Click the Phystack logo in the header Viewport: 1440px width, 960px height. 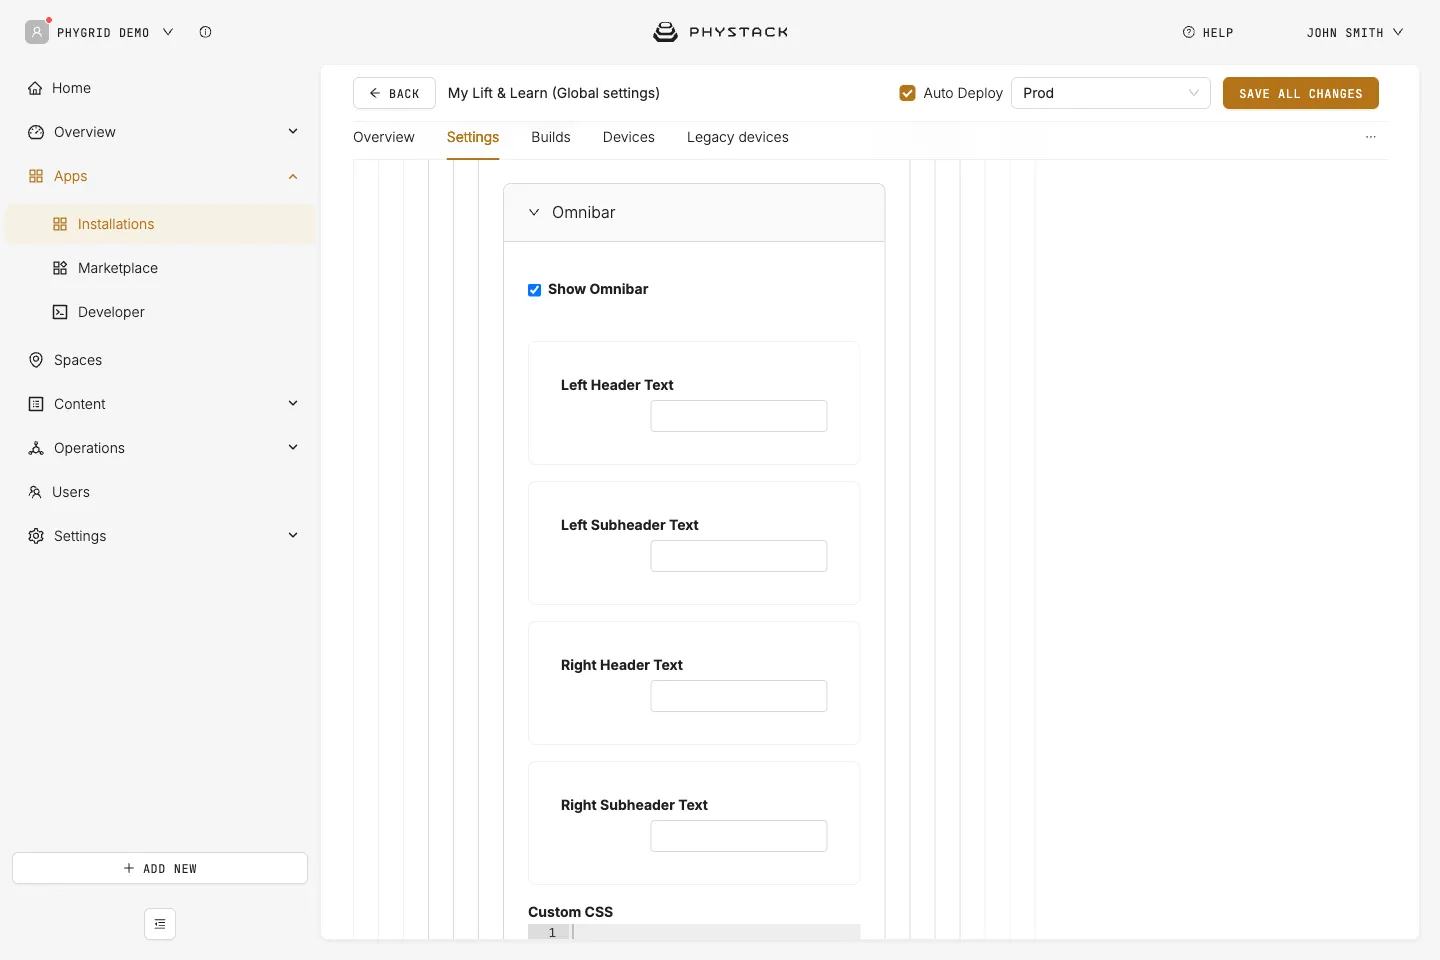[720, 32]
